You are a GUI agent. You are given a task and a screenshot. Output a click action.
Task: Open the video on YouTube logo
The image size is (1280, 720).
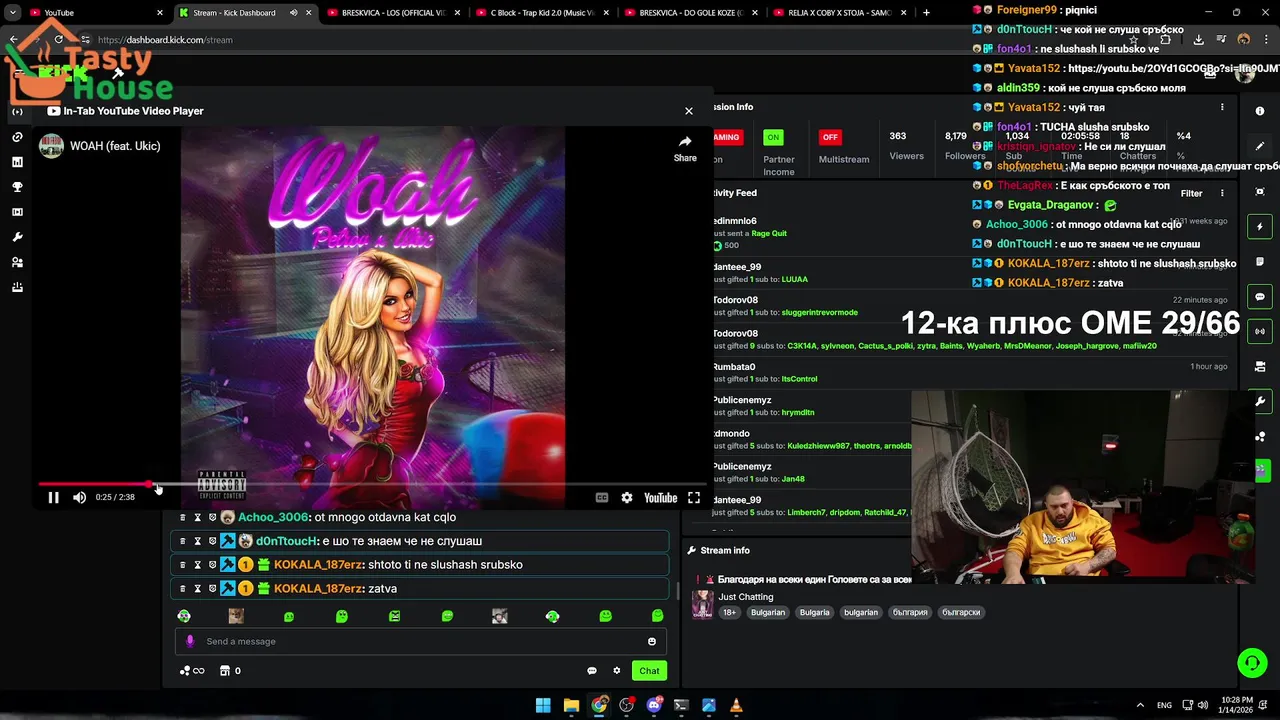(x=660, y=497)
